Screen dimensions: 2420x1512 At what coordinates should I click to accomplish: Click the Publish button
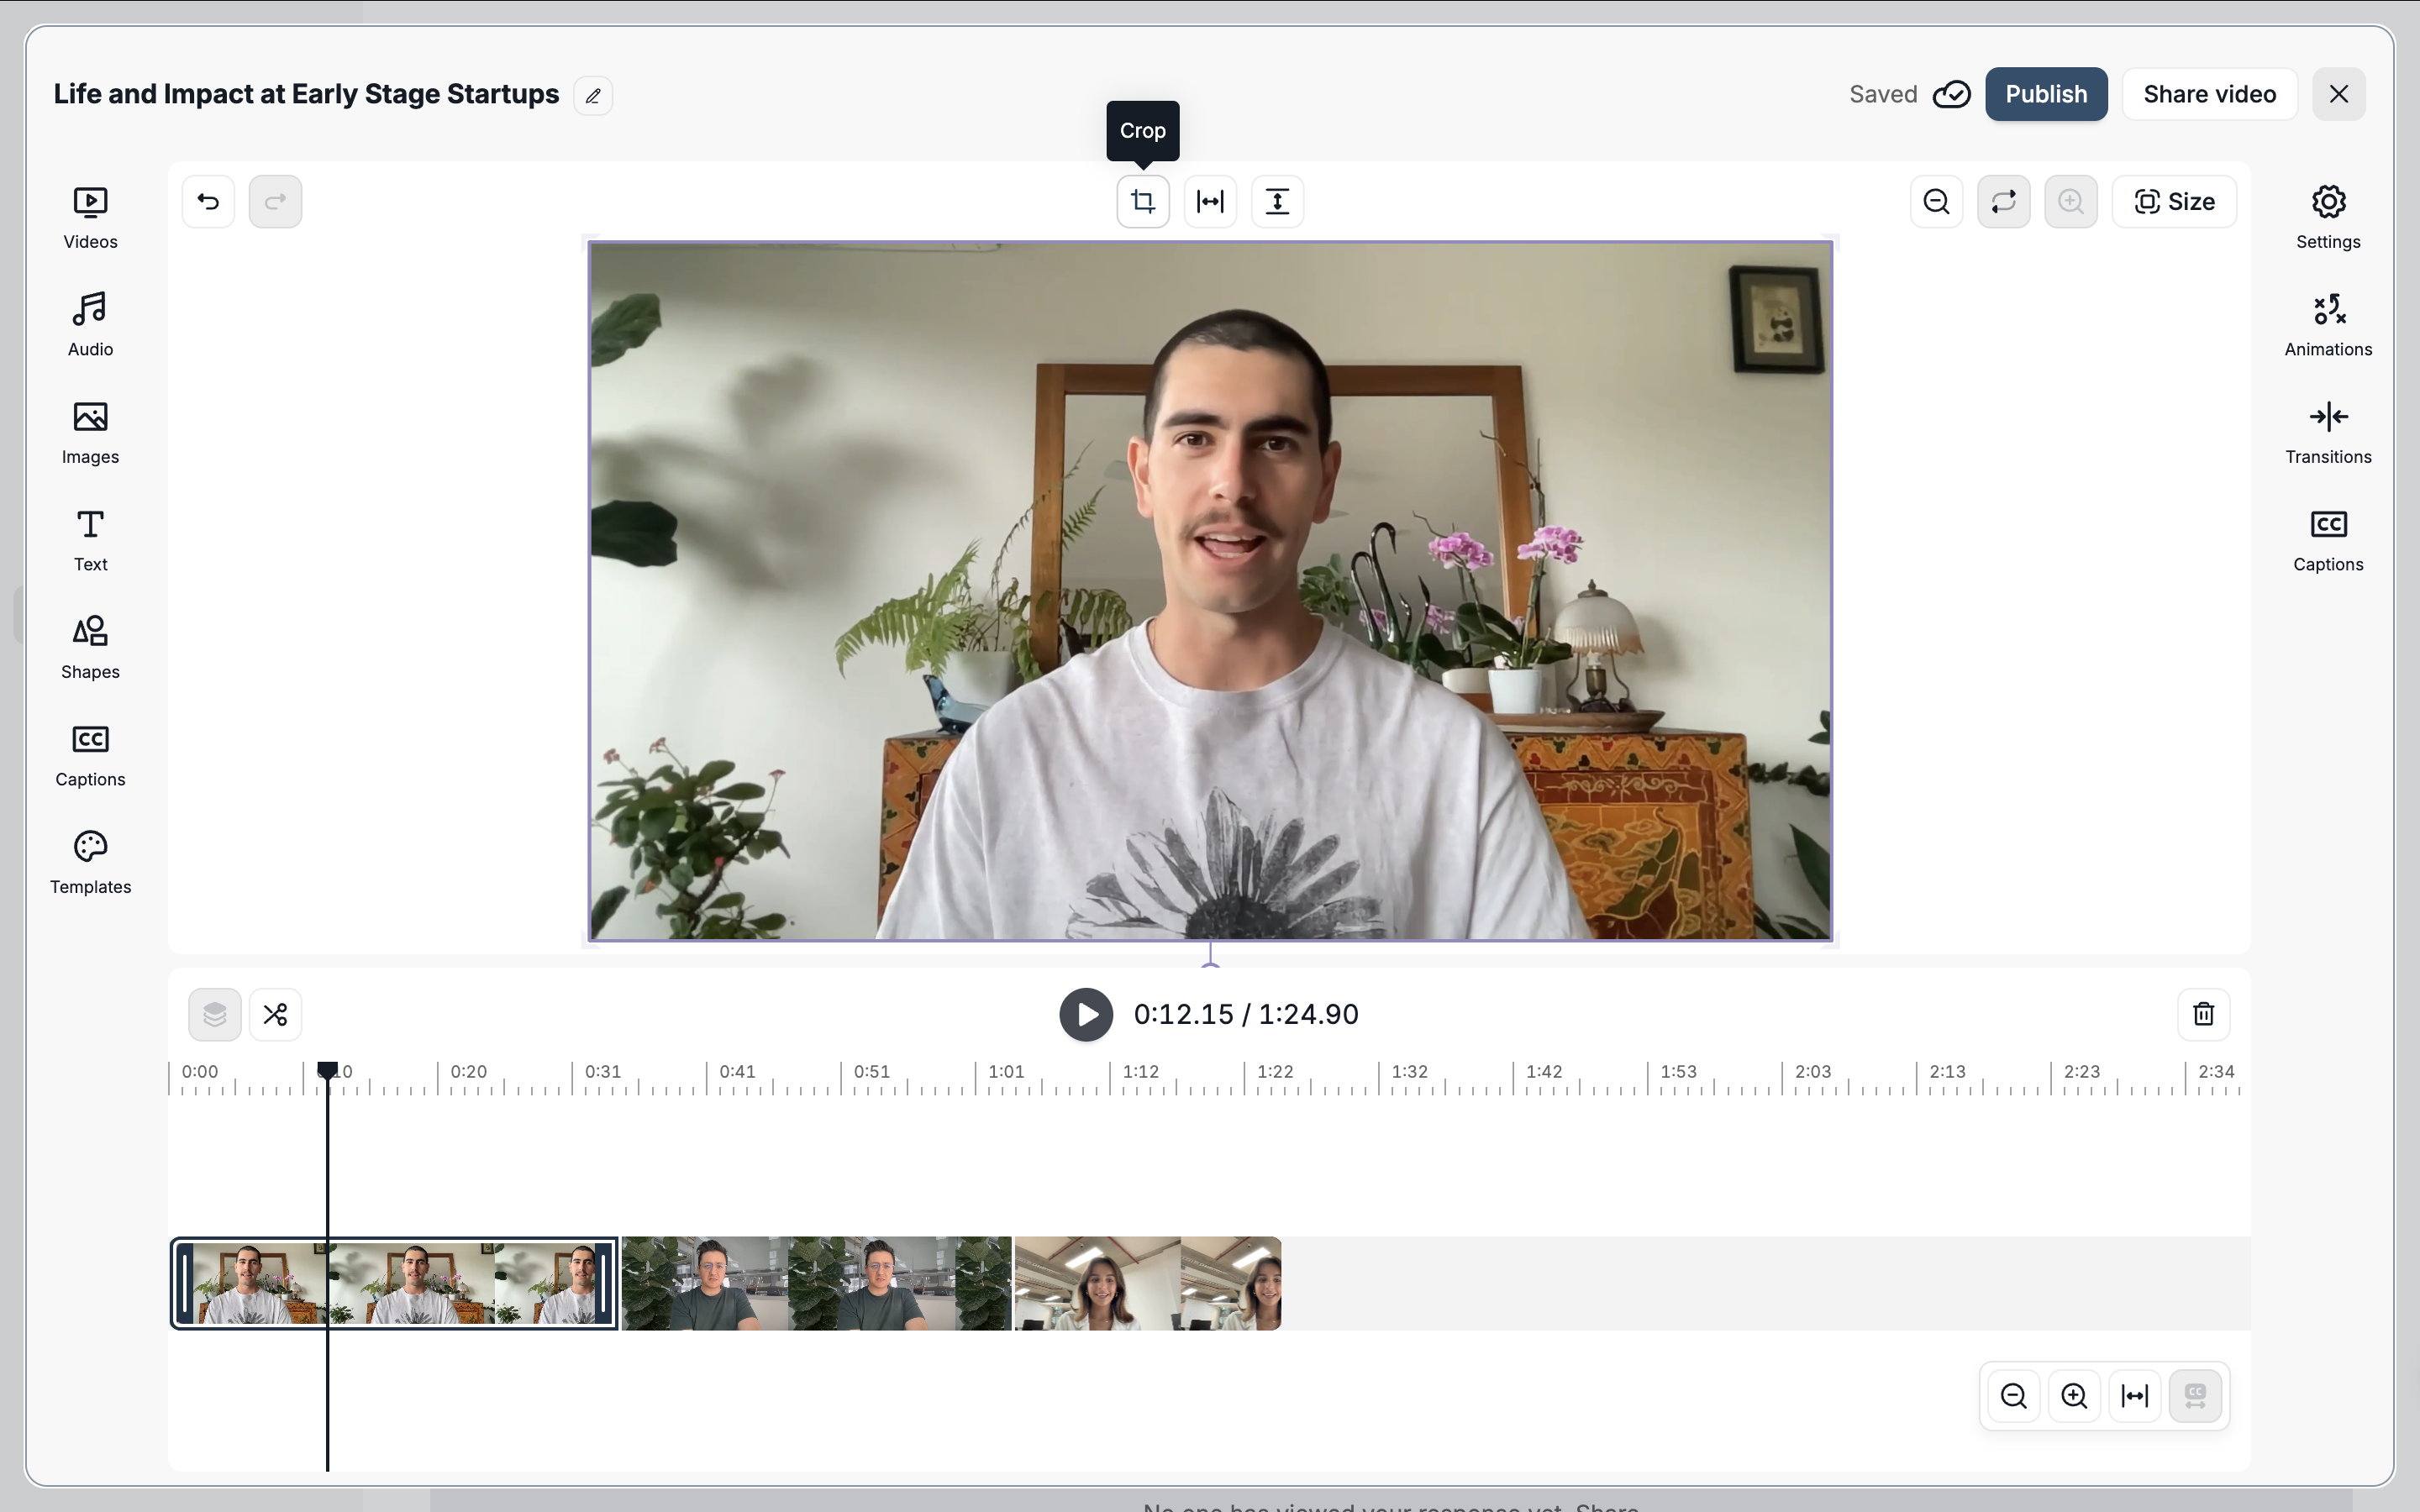(x=2045, y=94)
